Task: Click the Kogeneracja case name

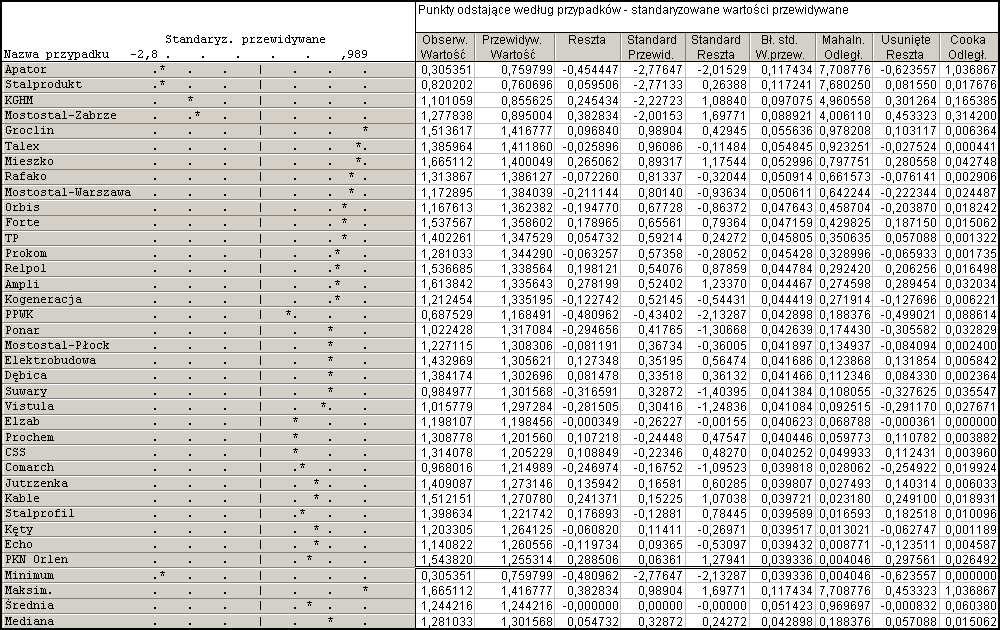Action: tap(43, 300)
